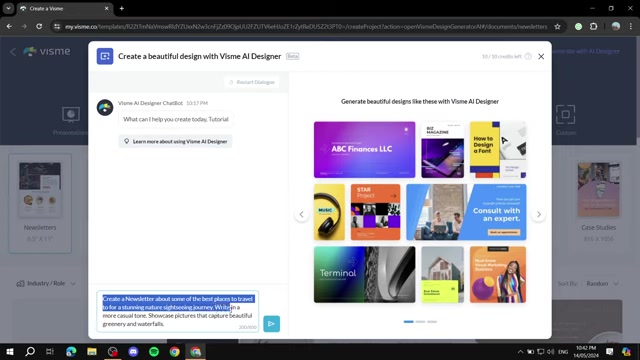The height and width of the screenshot is (360, 640).
Task: Open a new browser tab
Action: click(x=122, y=8)
